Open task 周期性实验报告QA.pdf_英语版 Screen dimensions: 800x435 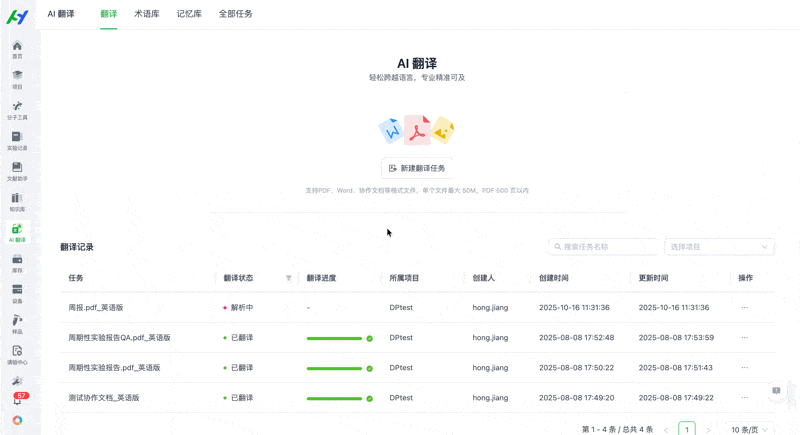(119, 338)
